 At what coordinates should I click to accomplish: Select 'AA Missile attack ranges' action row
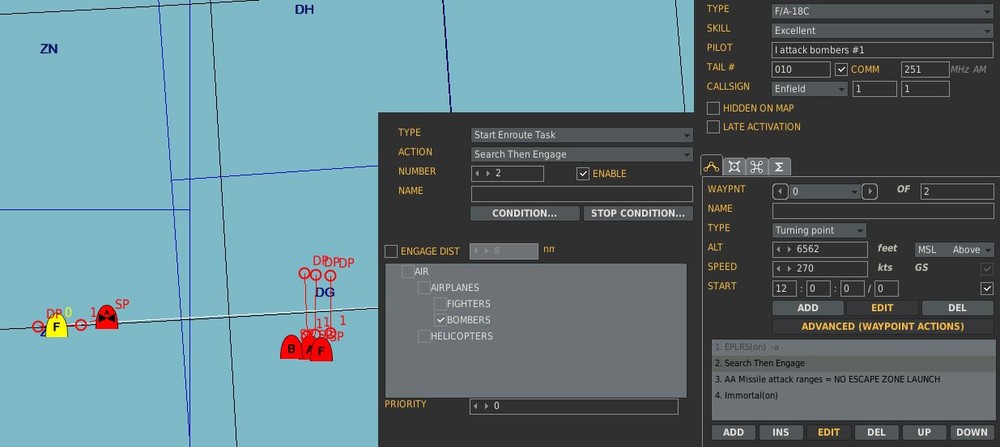click(853, 379)
